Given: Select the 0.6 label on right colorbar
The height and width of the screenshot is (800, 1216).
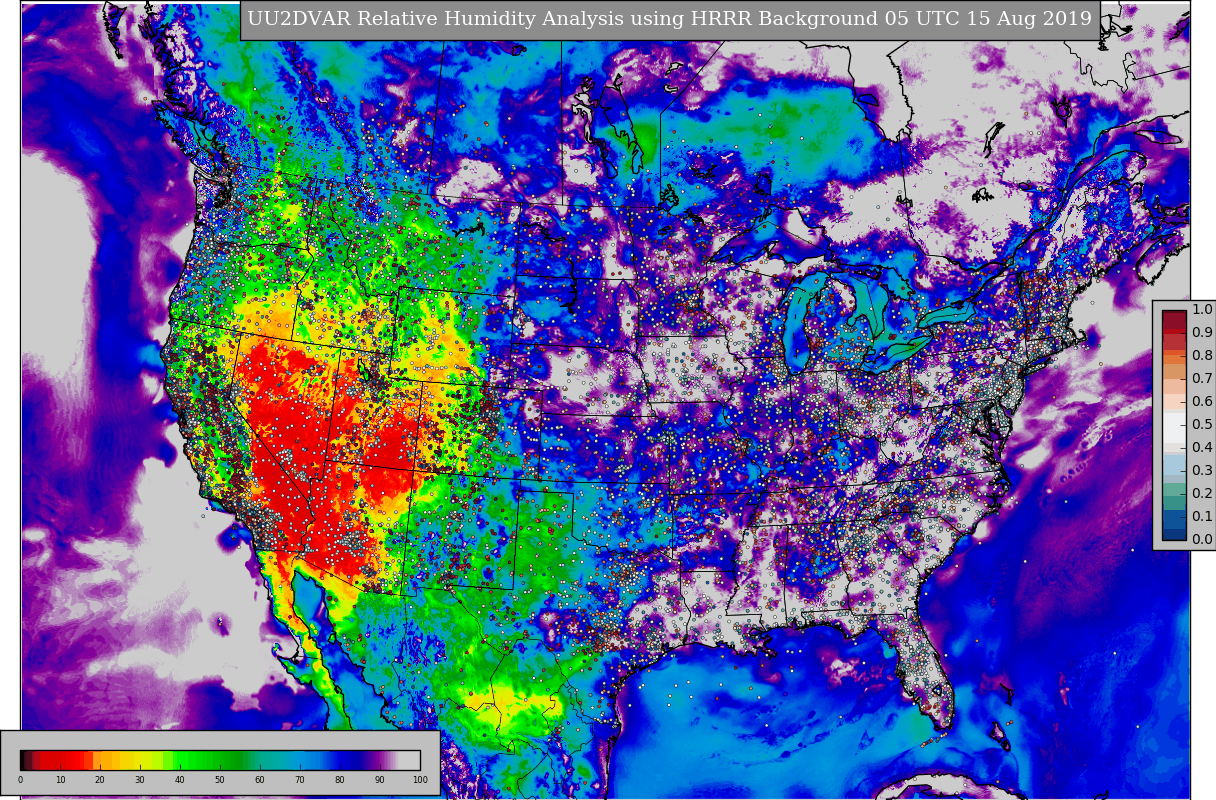Looking at the screenshot, I should 1202,401.
